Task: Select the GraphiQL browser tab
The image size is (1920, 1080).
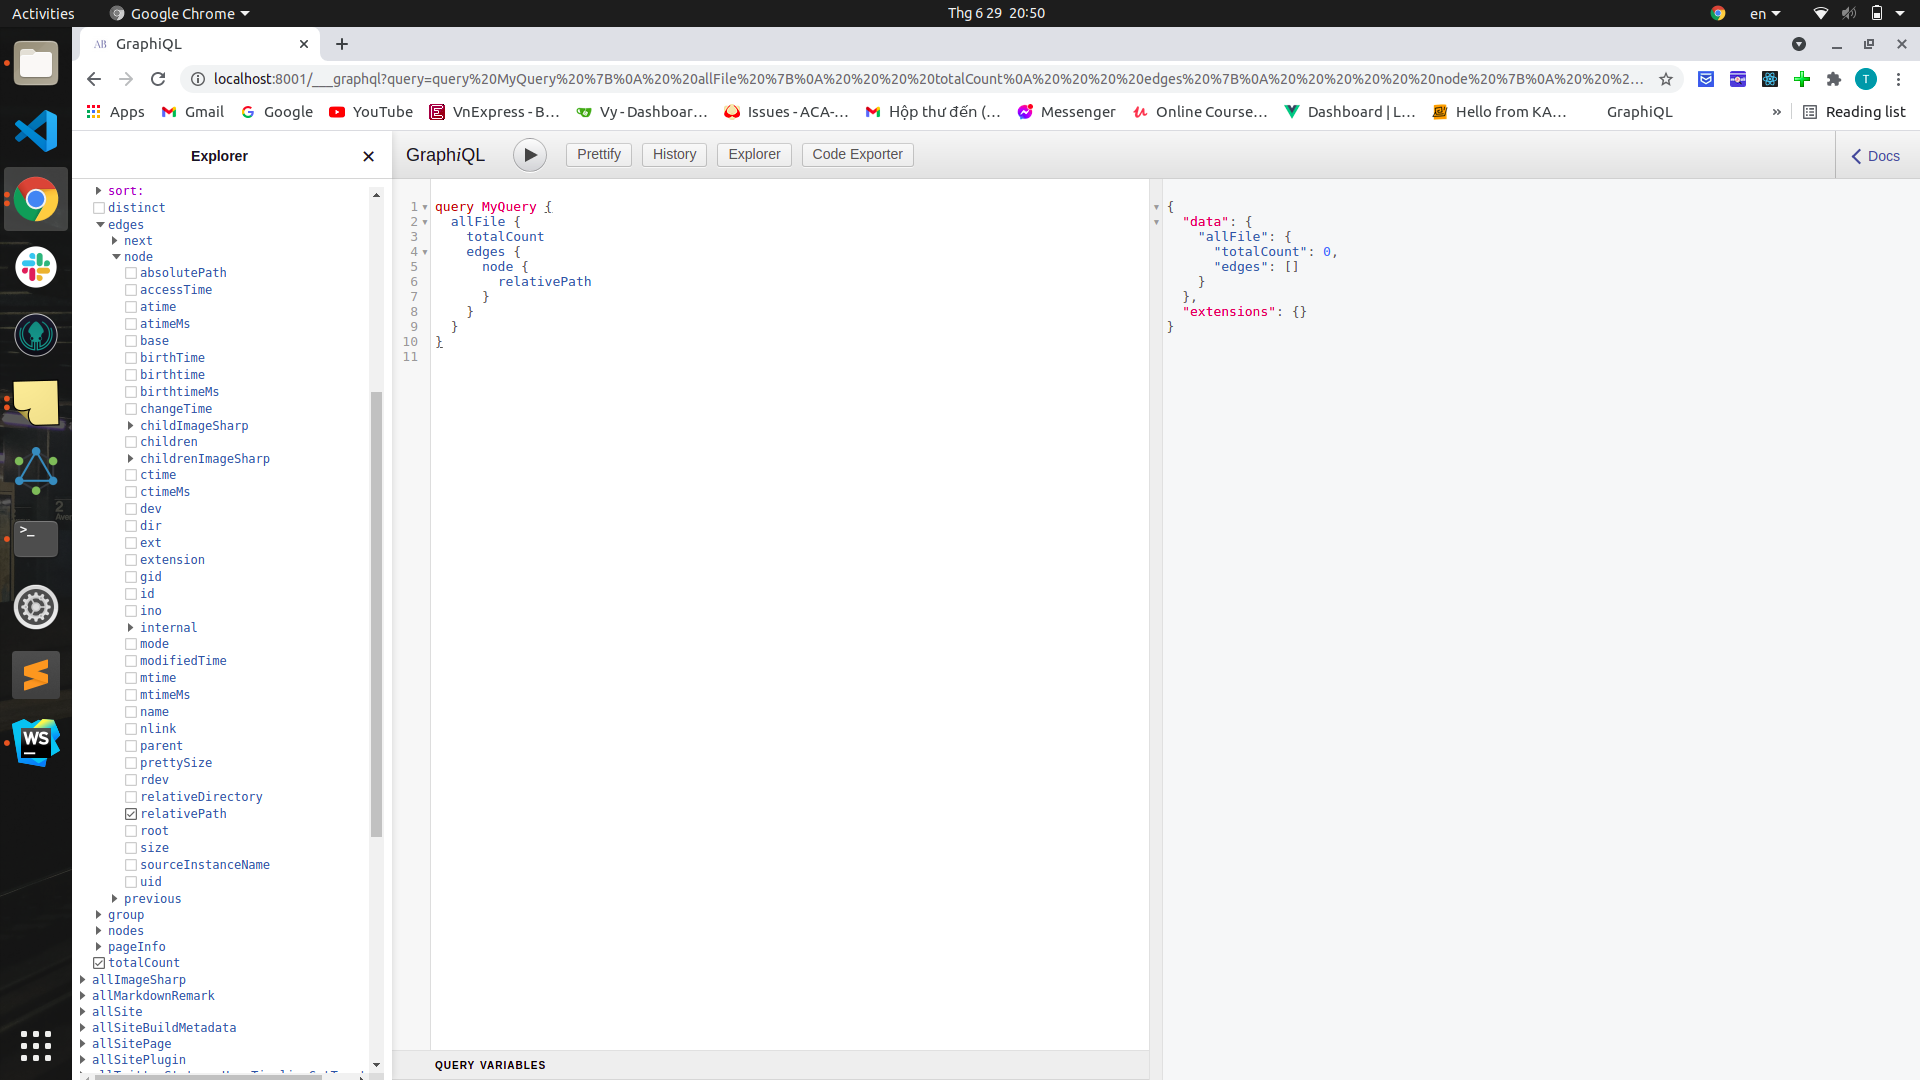Action: click(x=200, y=44)
